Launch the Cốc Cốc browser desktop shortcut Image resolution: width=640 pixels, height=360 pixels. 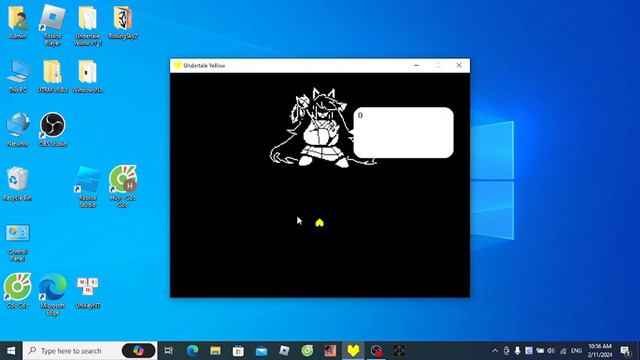pyautogui.click(x=18, y=291)
